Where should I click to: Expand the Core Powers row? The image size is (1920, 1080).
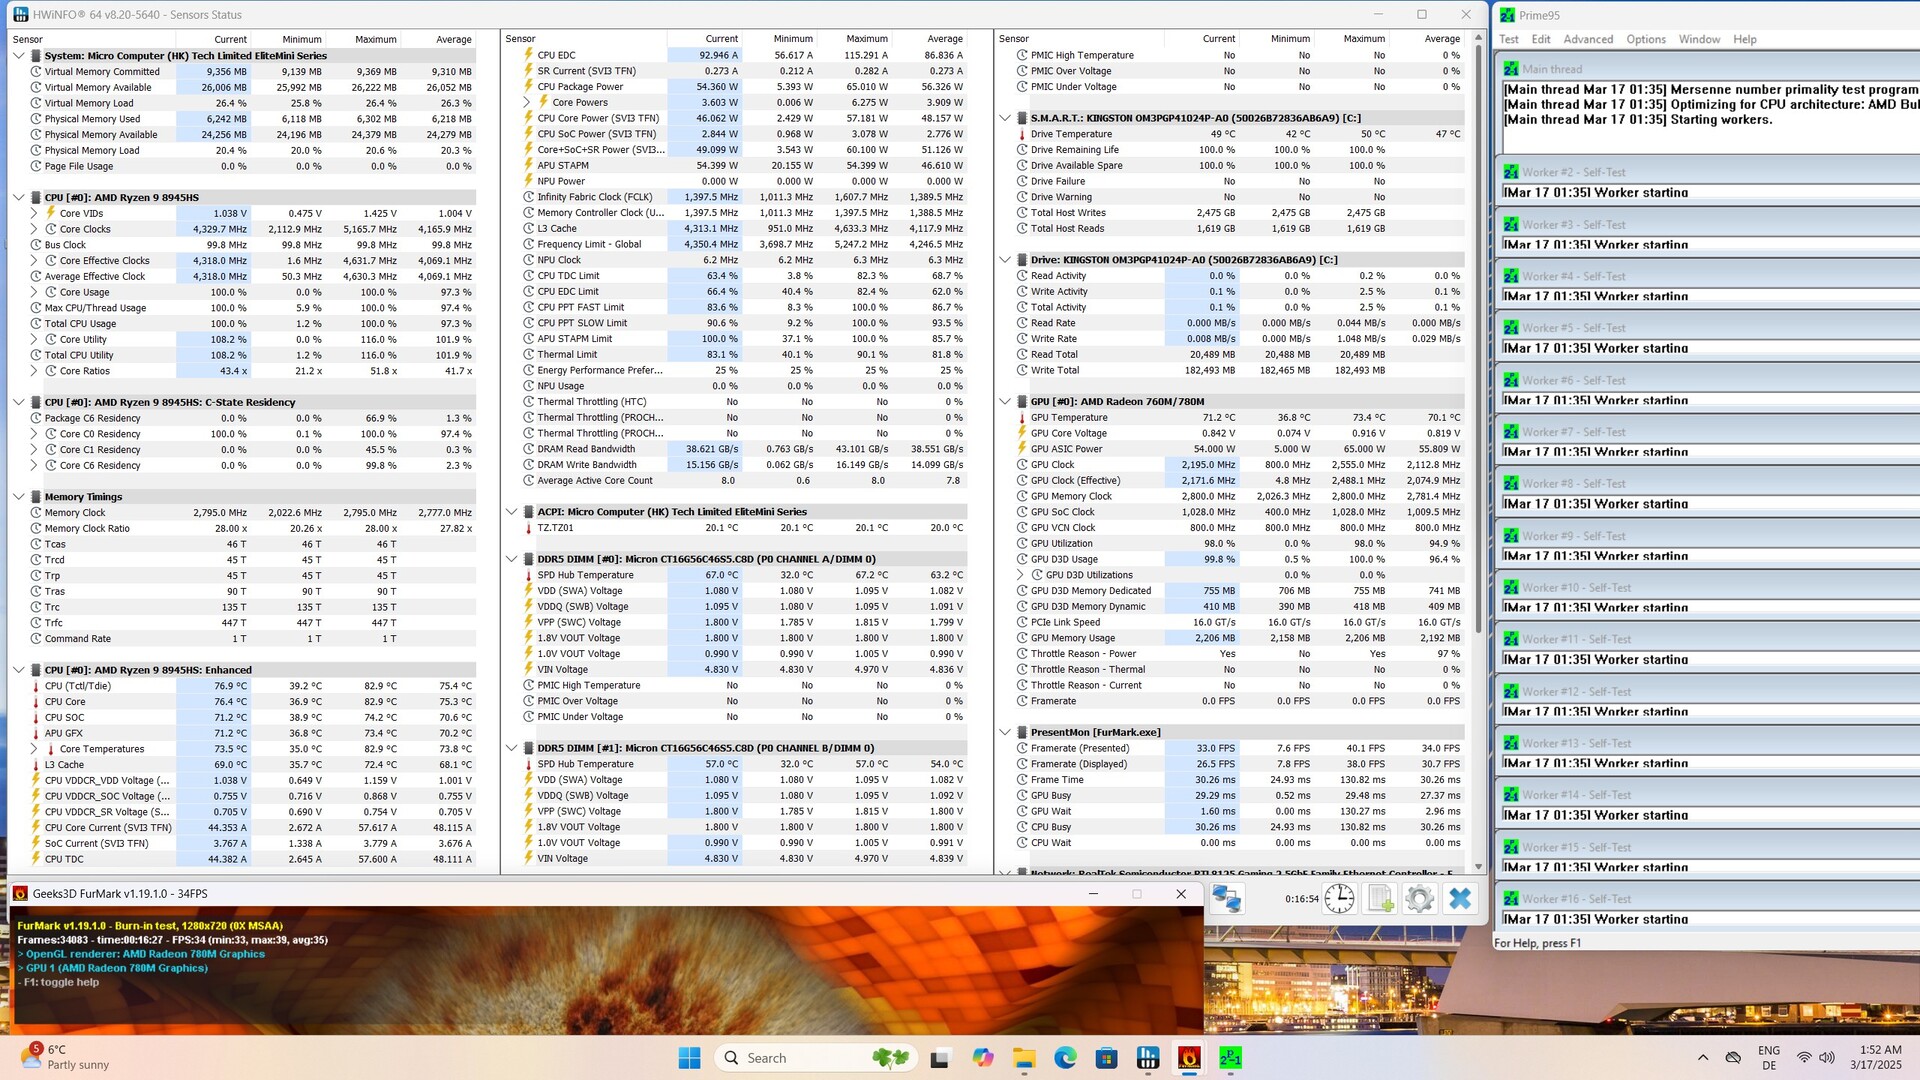pos(527,102)
